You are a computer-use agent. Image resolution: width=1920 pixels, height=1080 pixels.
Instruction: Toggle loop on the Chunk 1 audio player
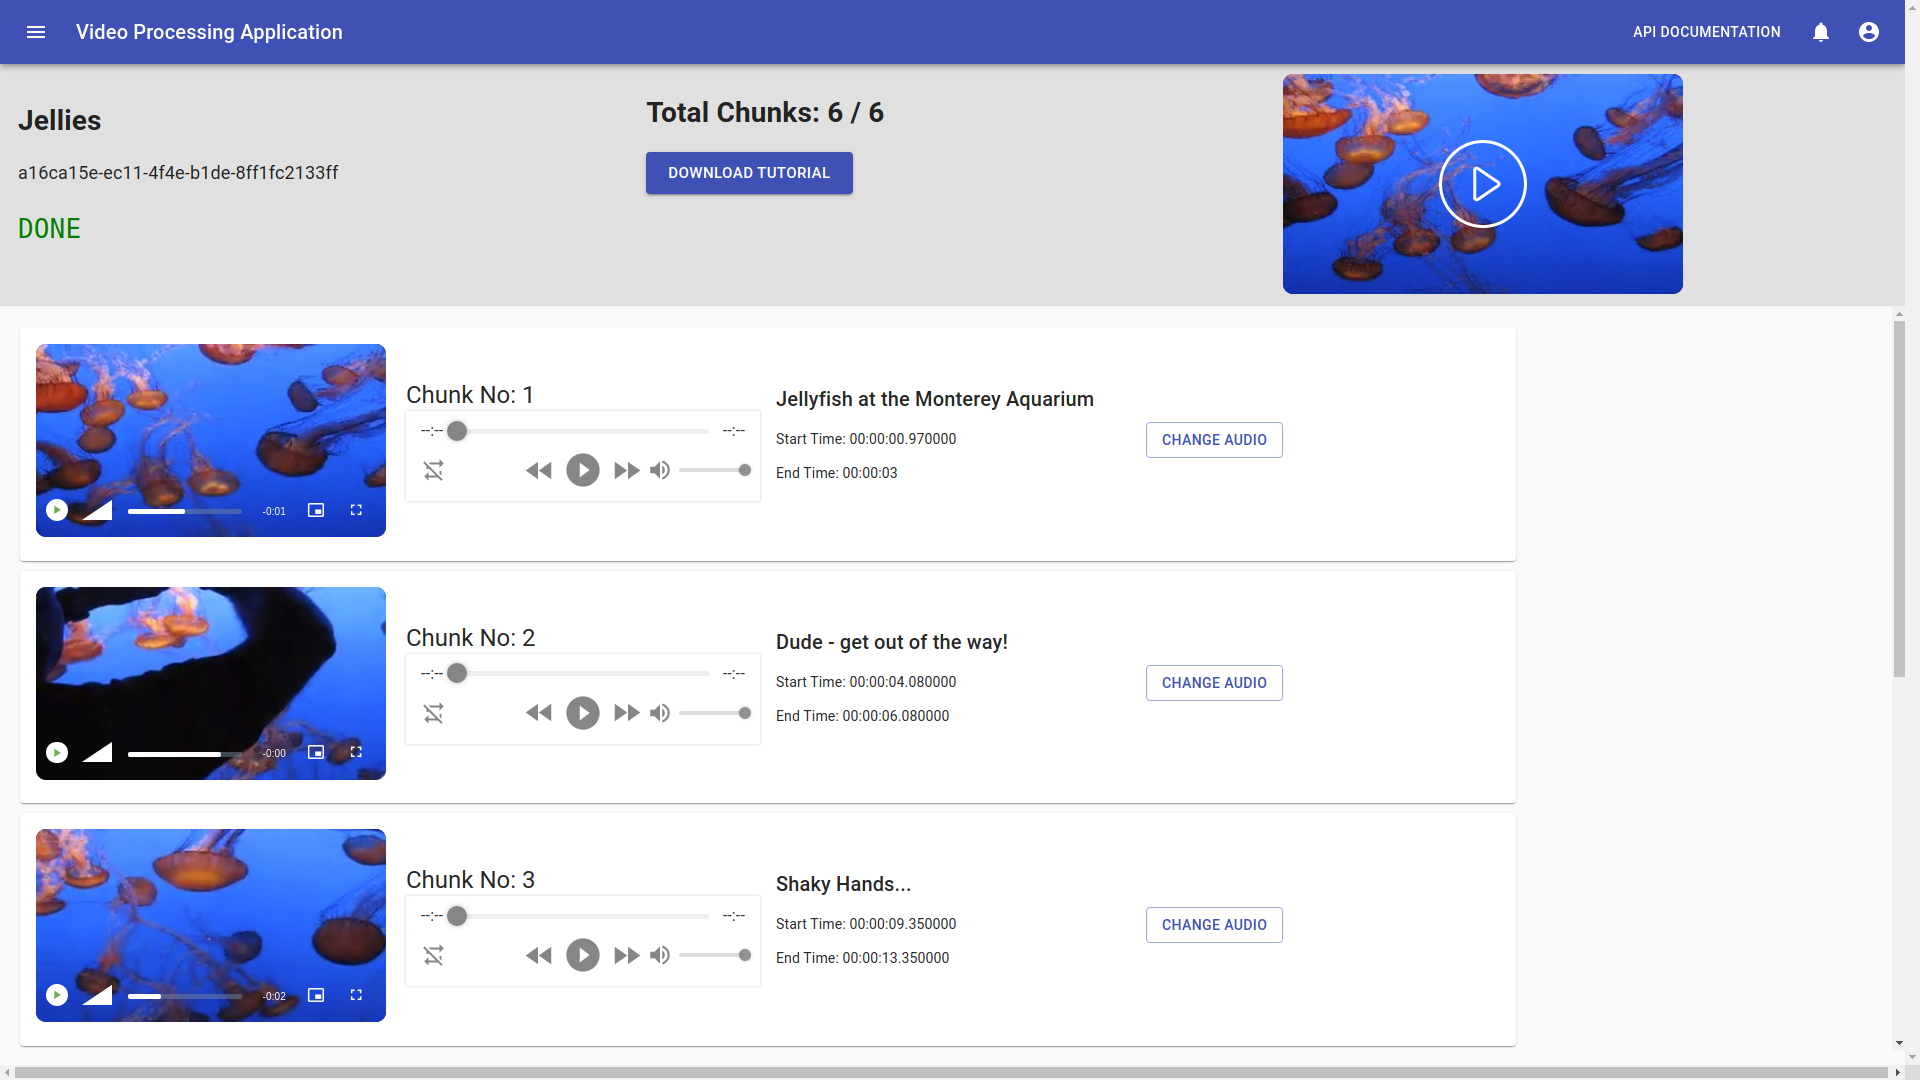tap(433, 470)
